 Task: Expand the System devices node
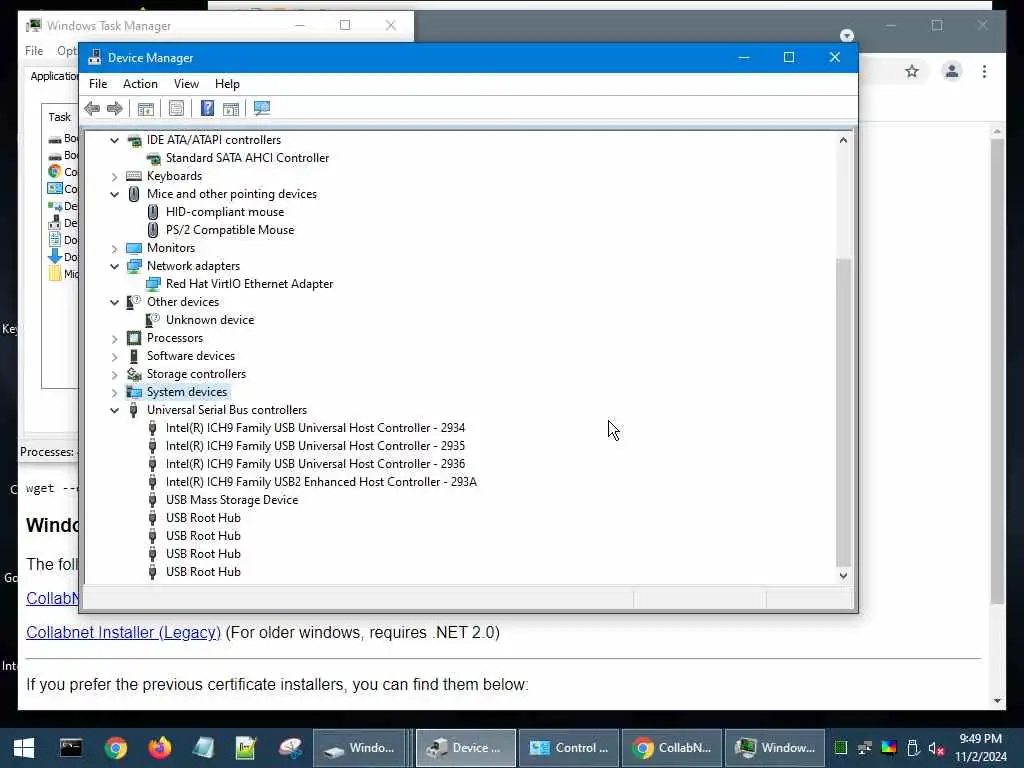(x=115, y=392)
